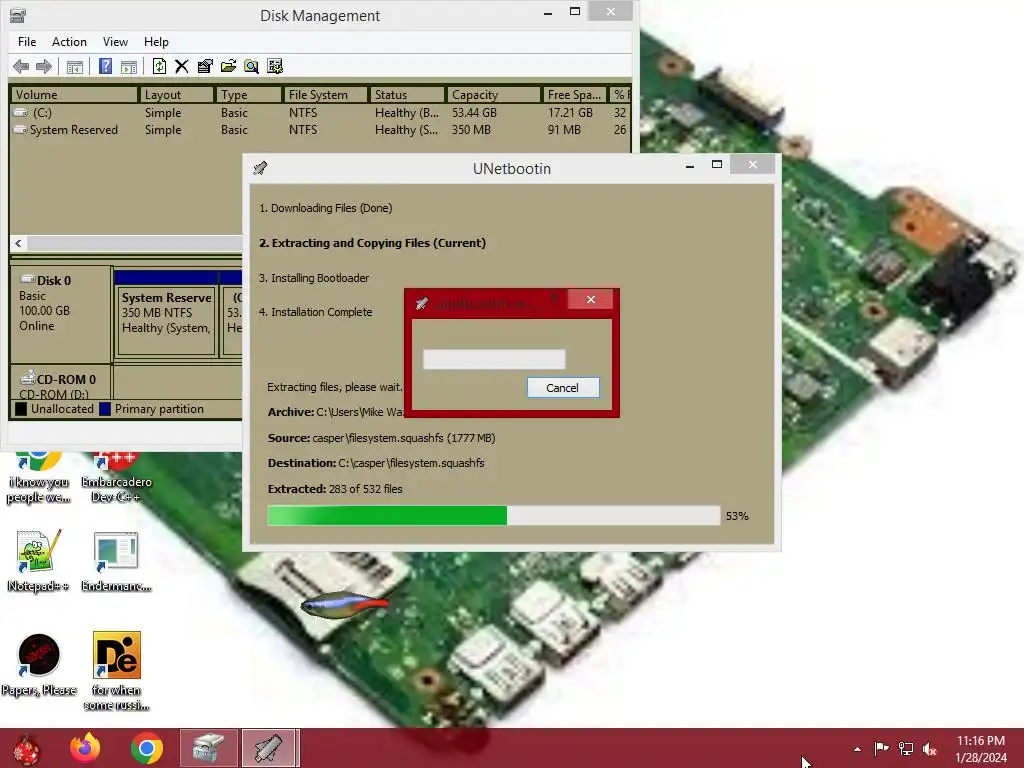Click the Forward arrow in Disk Management toolbar
The width and height of the screenshot is (1024, 768).
point(44,66)
